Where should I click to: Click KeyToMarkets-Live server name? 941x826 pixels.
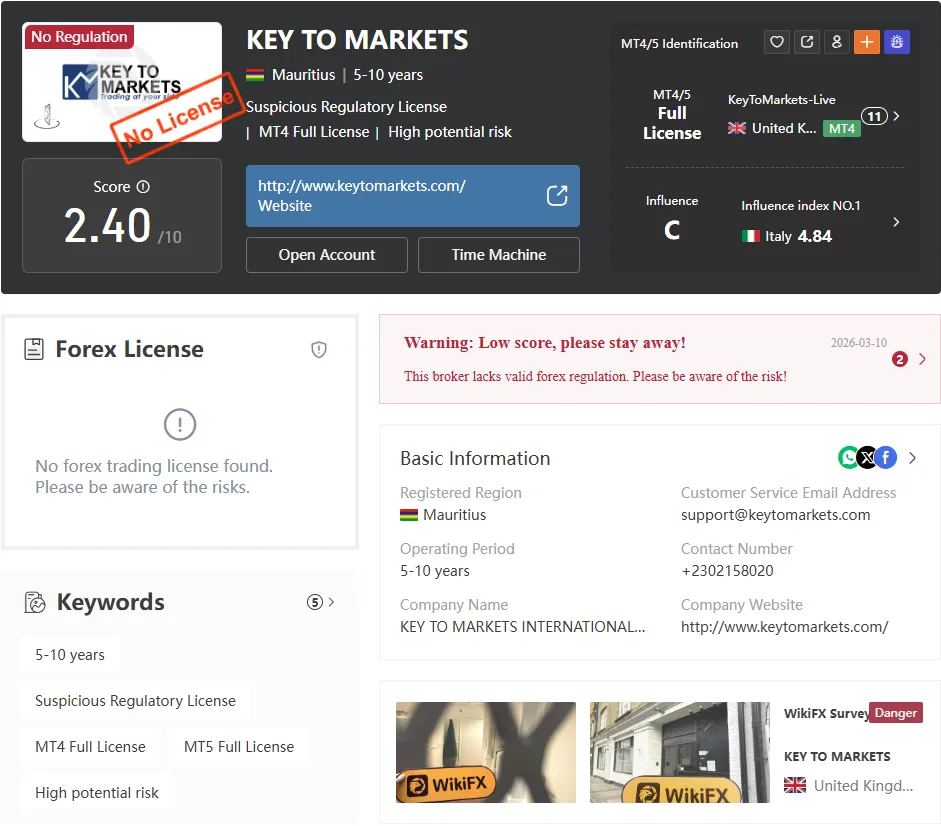tap(781, 100)
